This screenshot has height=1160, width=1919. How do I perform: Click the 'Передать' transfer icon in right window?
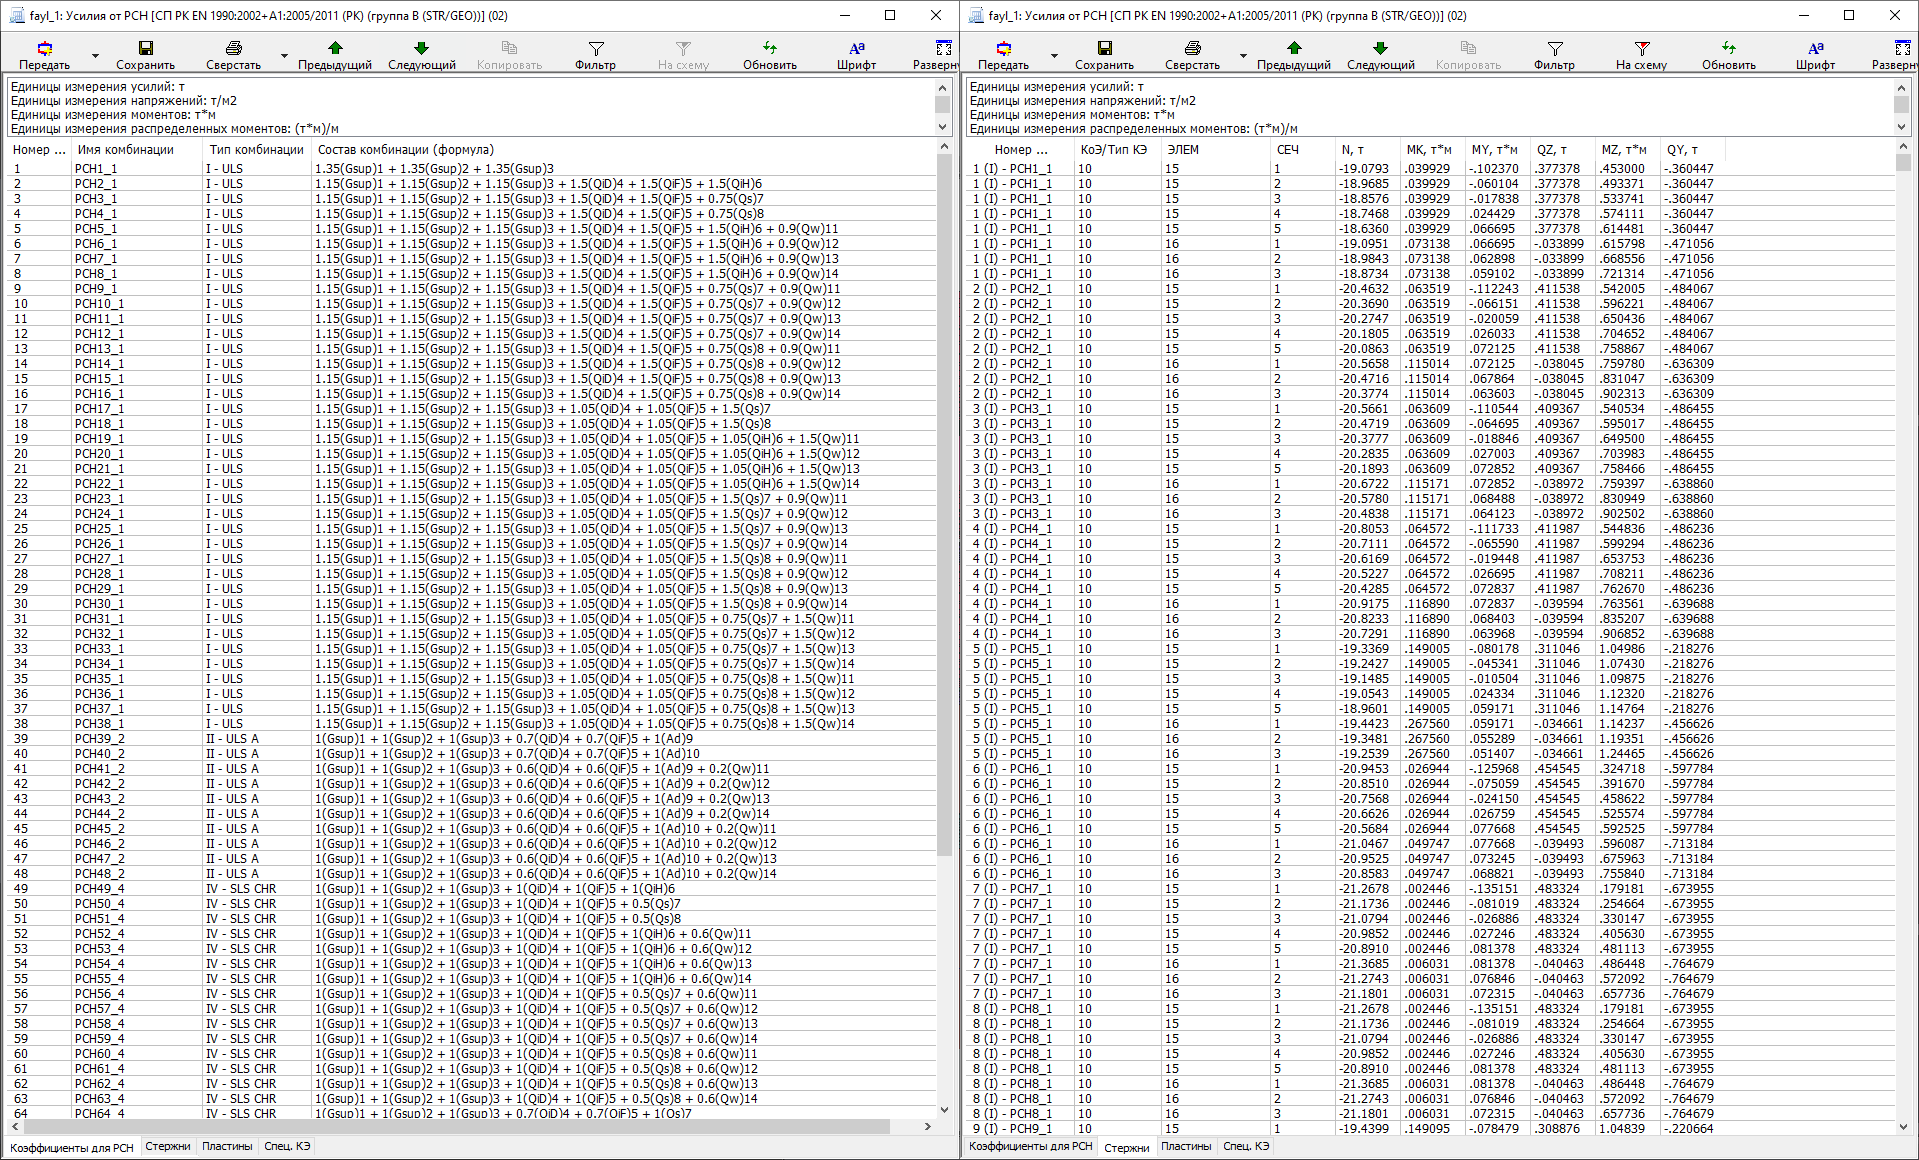(1003, 49)
